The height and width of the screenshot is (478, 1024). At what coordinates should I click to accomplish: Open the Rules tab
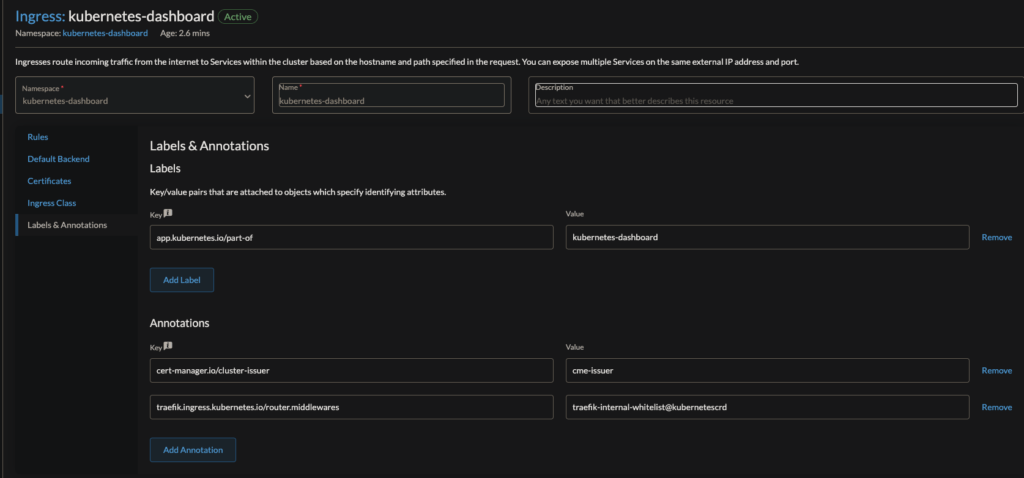(38, 137)
